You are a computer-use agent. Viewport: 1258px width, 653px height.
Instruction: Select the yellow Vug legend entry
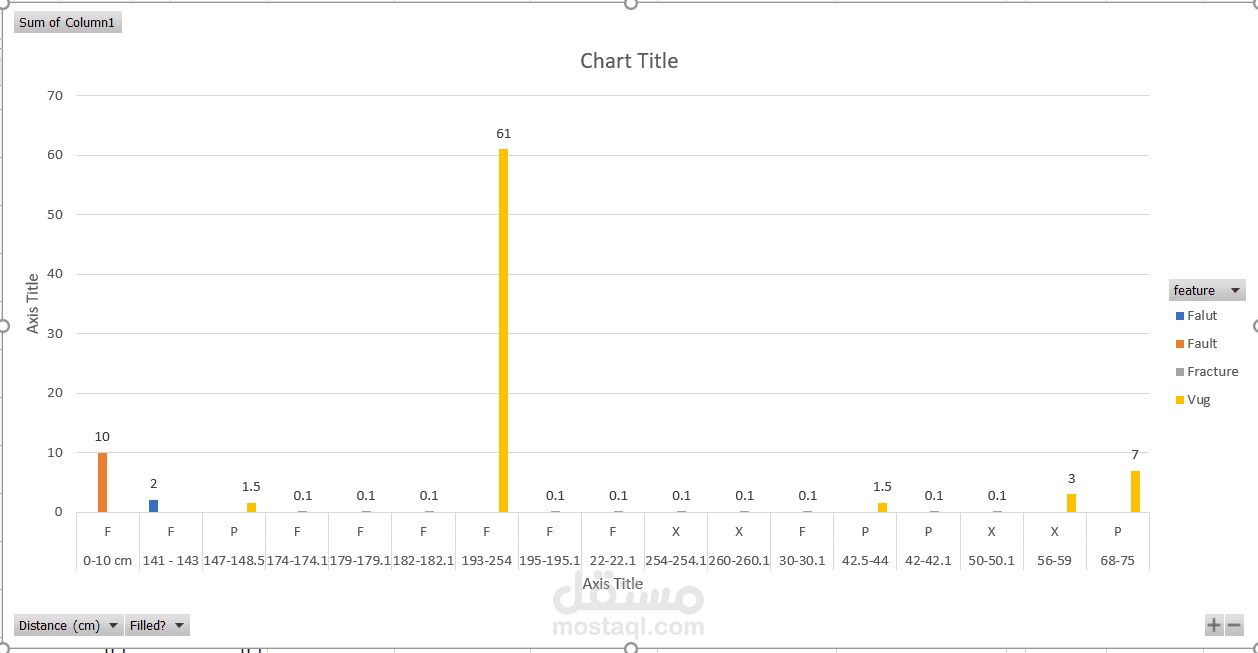1193,400
